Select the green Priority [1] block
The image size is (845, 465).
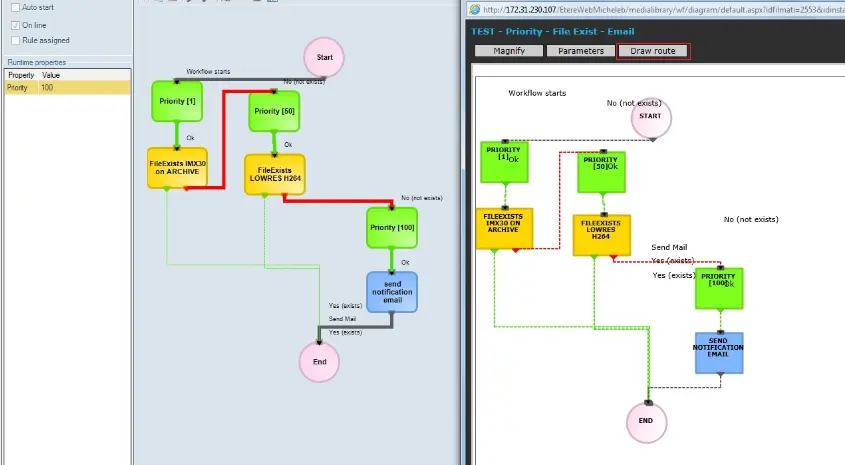pos(177,102)
